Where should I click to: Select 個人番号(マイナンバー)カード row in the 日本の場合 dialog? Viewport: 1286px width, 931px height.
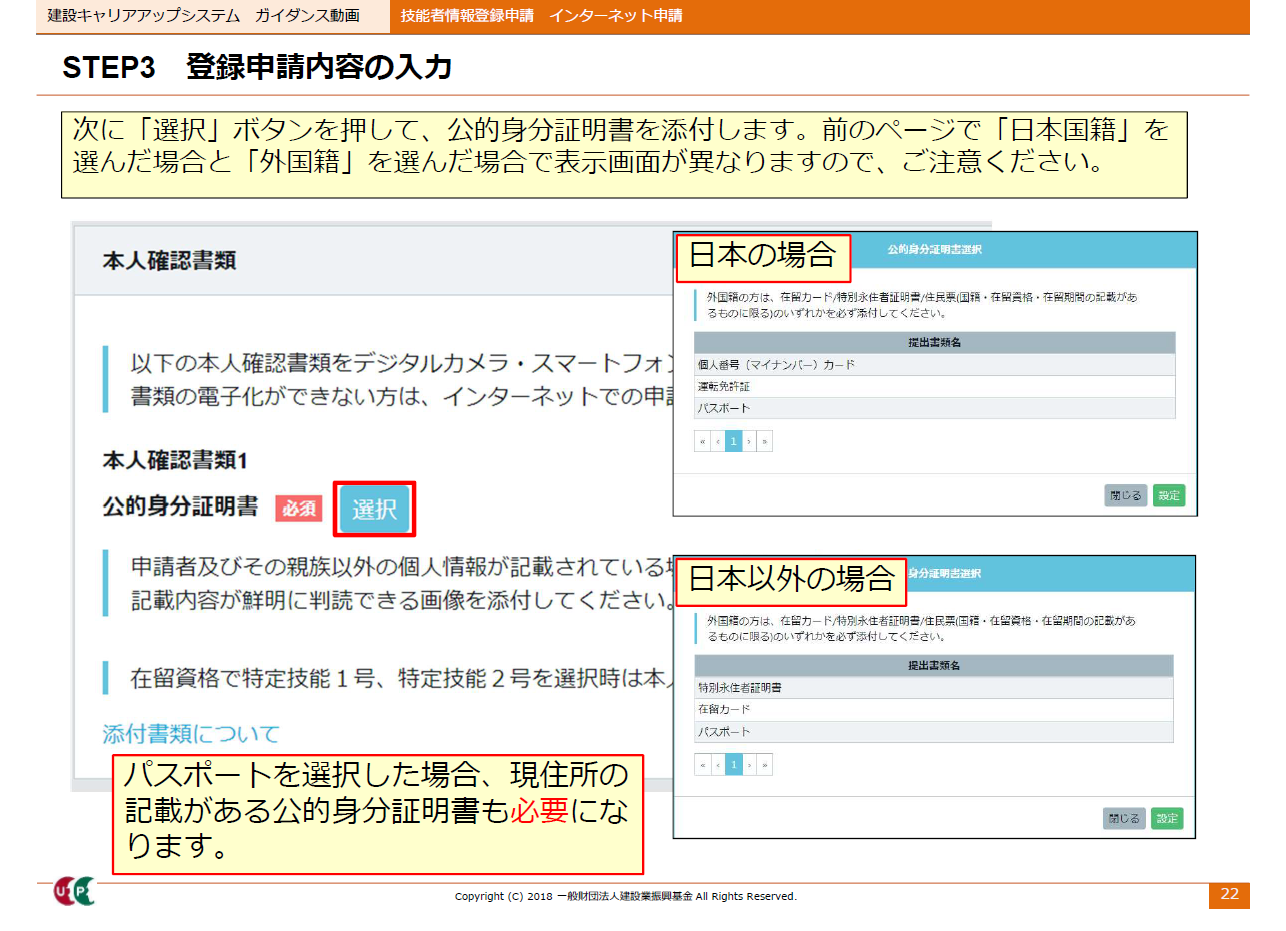[x=934, y=365]
